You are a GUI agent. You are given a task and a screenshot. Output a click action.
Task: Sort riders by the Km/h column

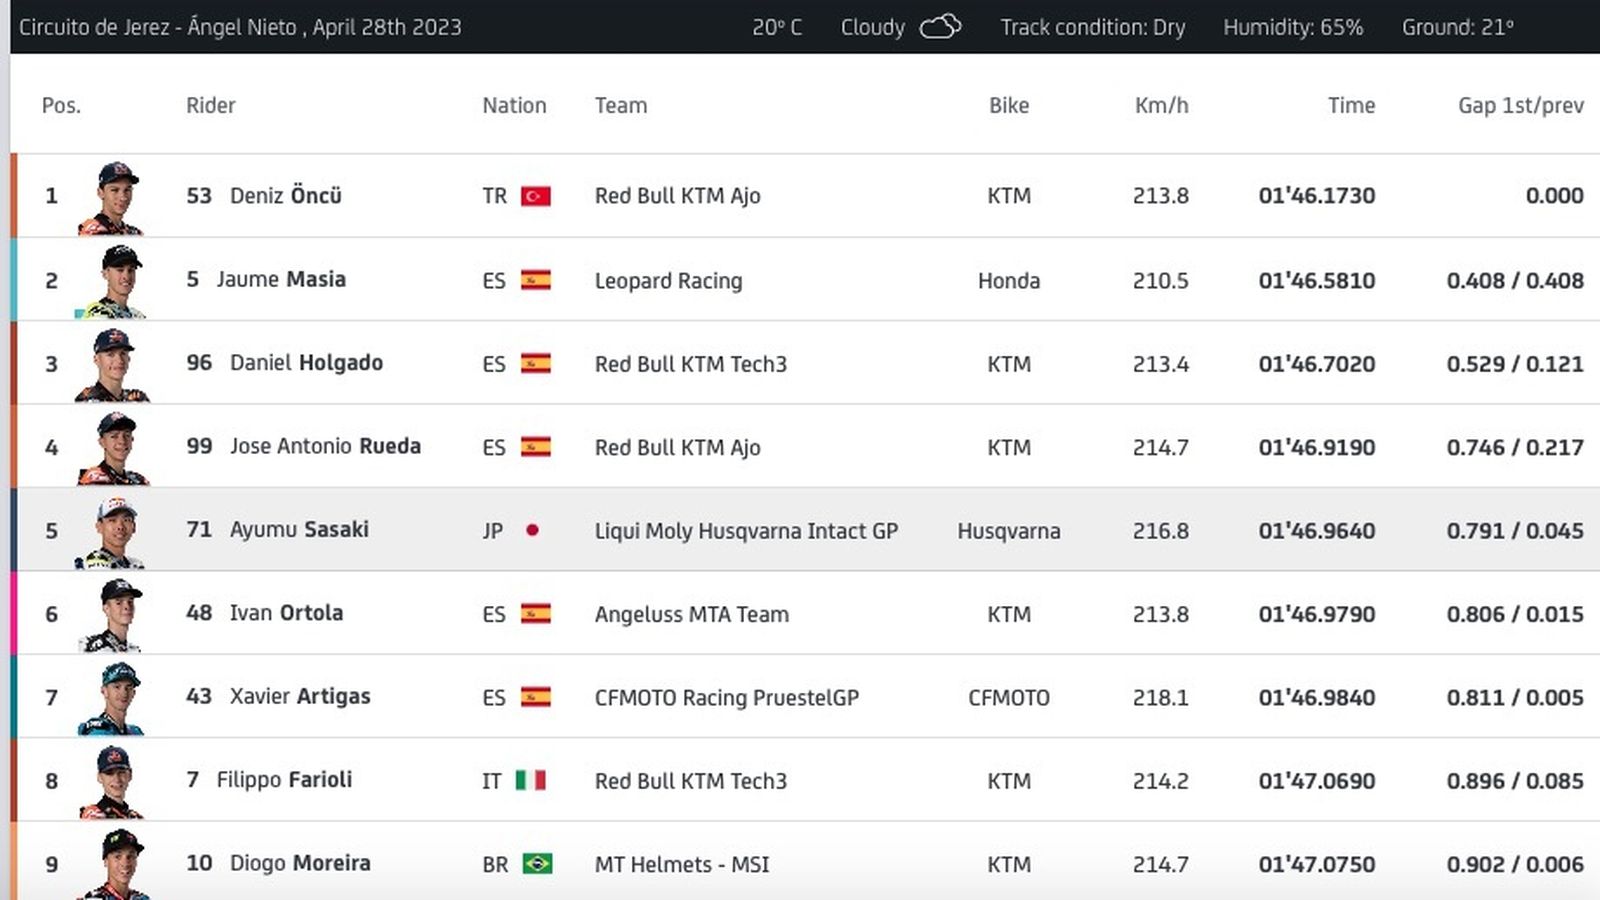(x=1160, y=105)
